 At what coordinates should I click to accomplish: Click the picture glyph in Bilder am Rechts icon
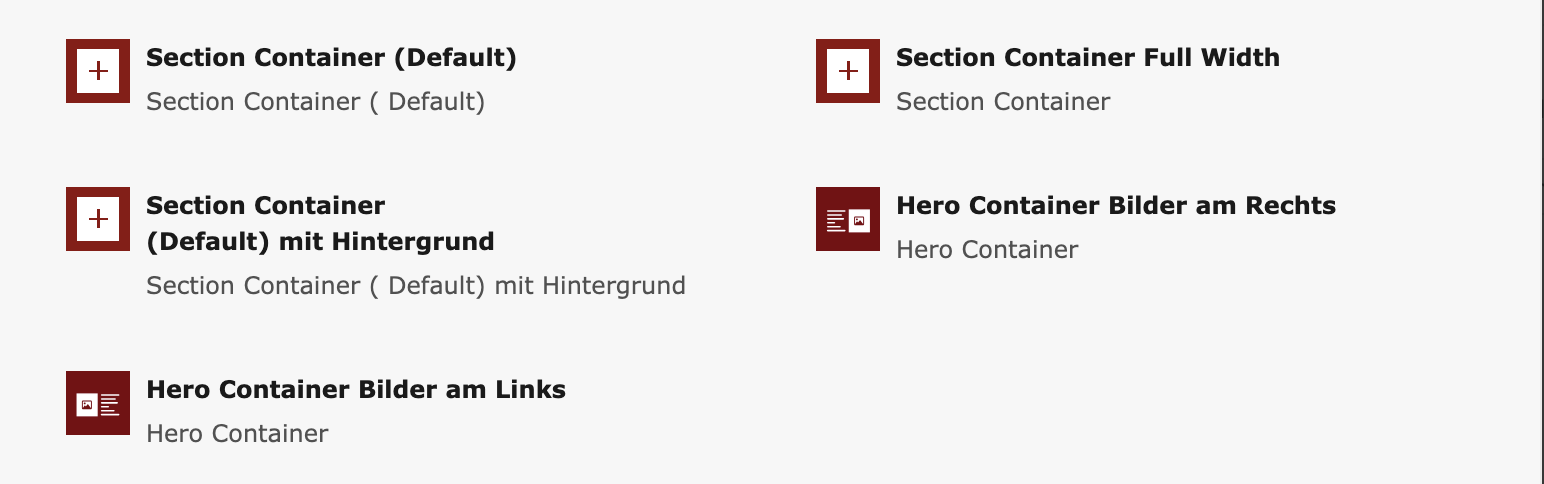pyautogui.click(x=858, y=220)
